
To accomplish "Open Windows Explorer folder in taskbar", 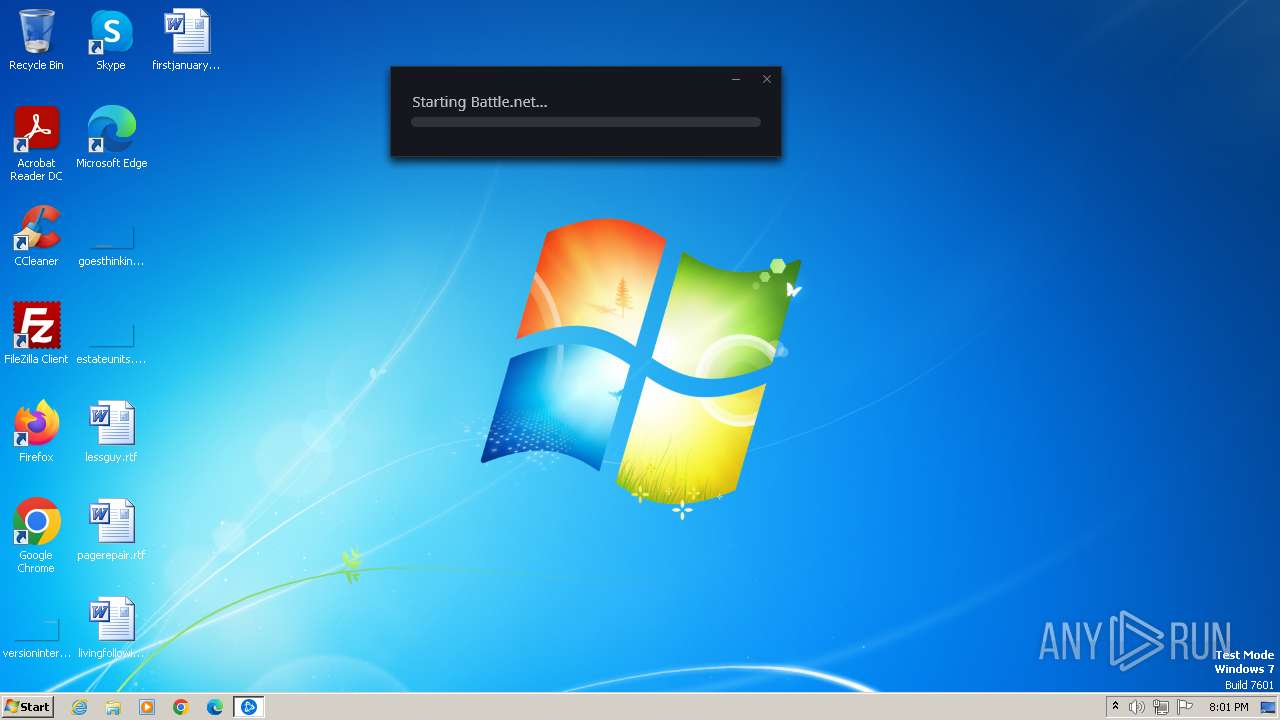I will [x=113, y=707].
